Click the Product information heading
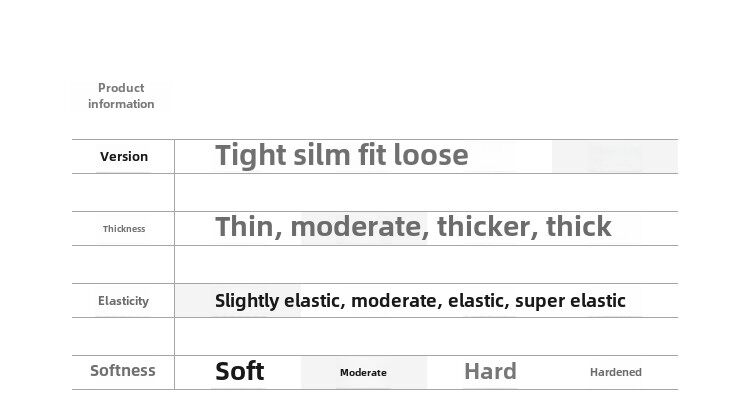Image resolution: width=750 pixels, height=420 pixels. 121,96
